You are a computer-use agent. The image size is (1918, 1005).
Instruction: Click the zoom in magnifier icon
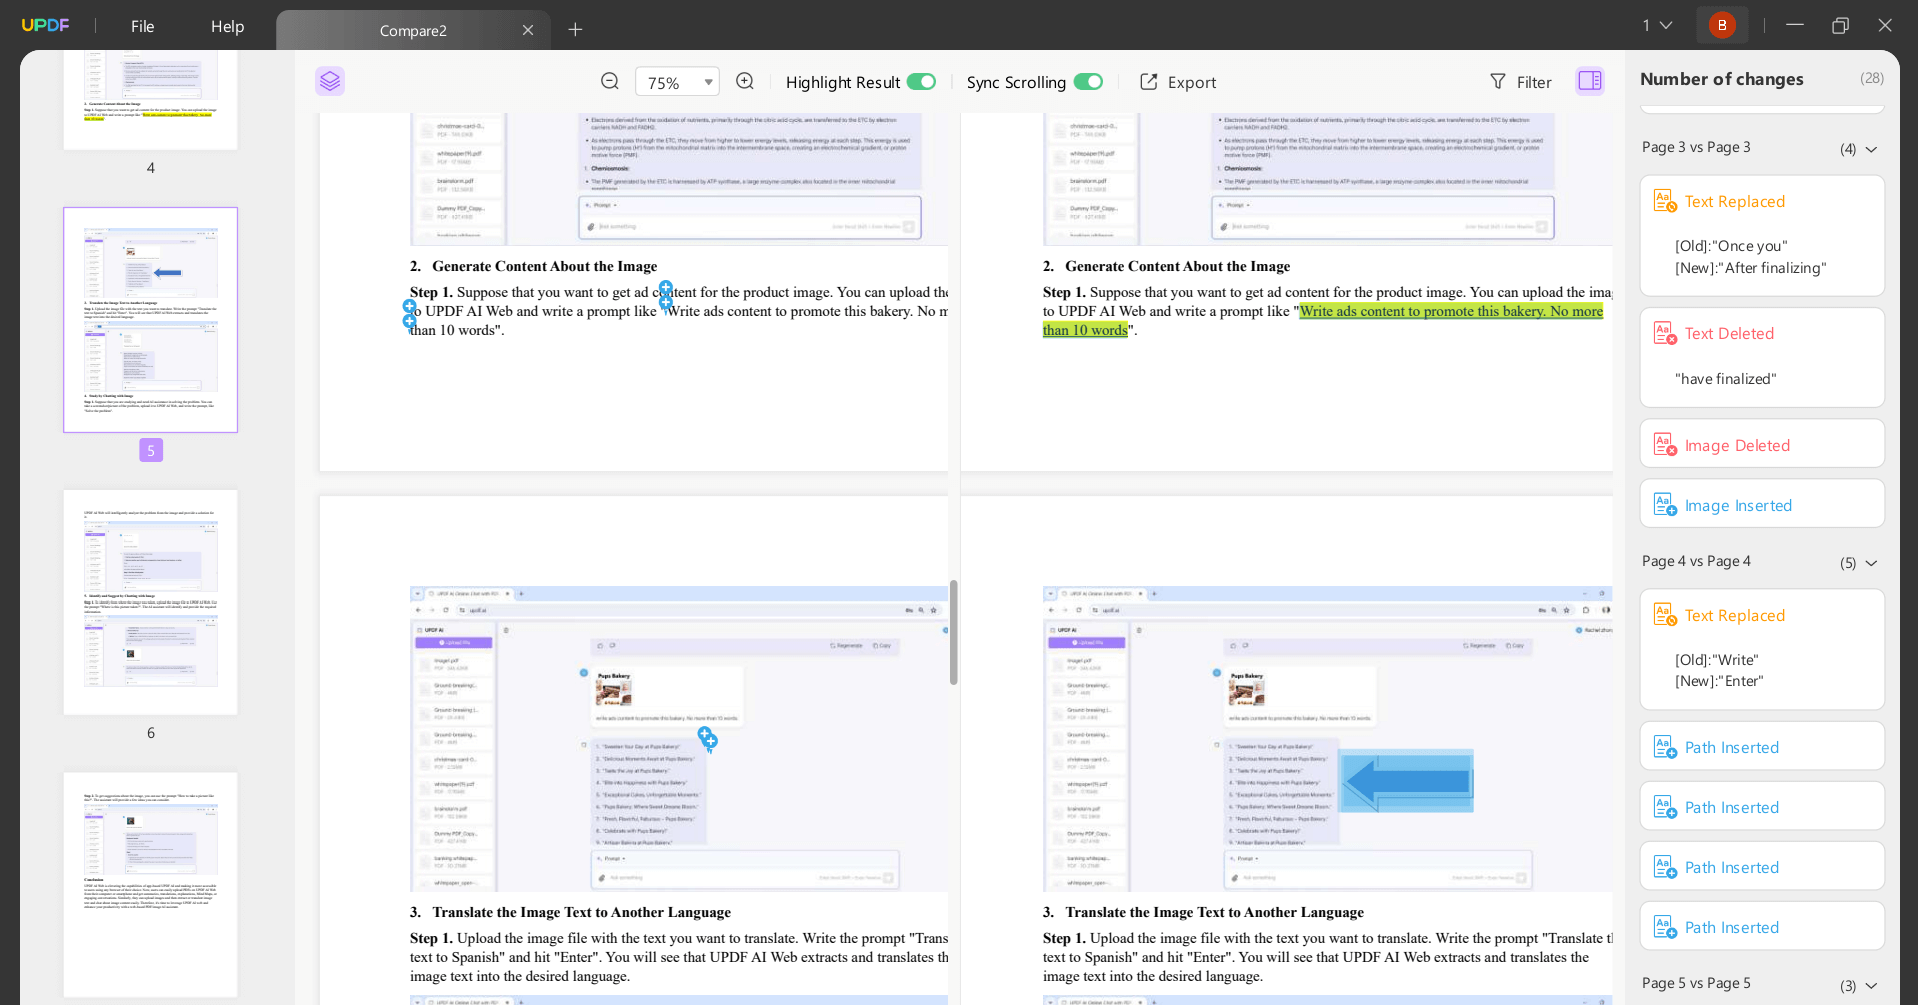coord(744,81)
